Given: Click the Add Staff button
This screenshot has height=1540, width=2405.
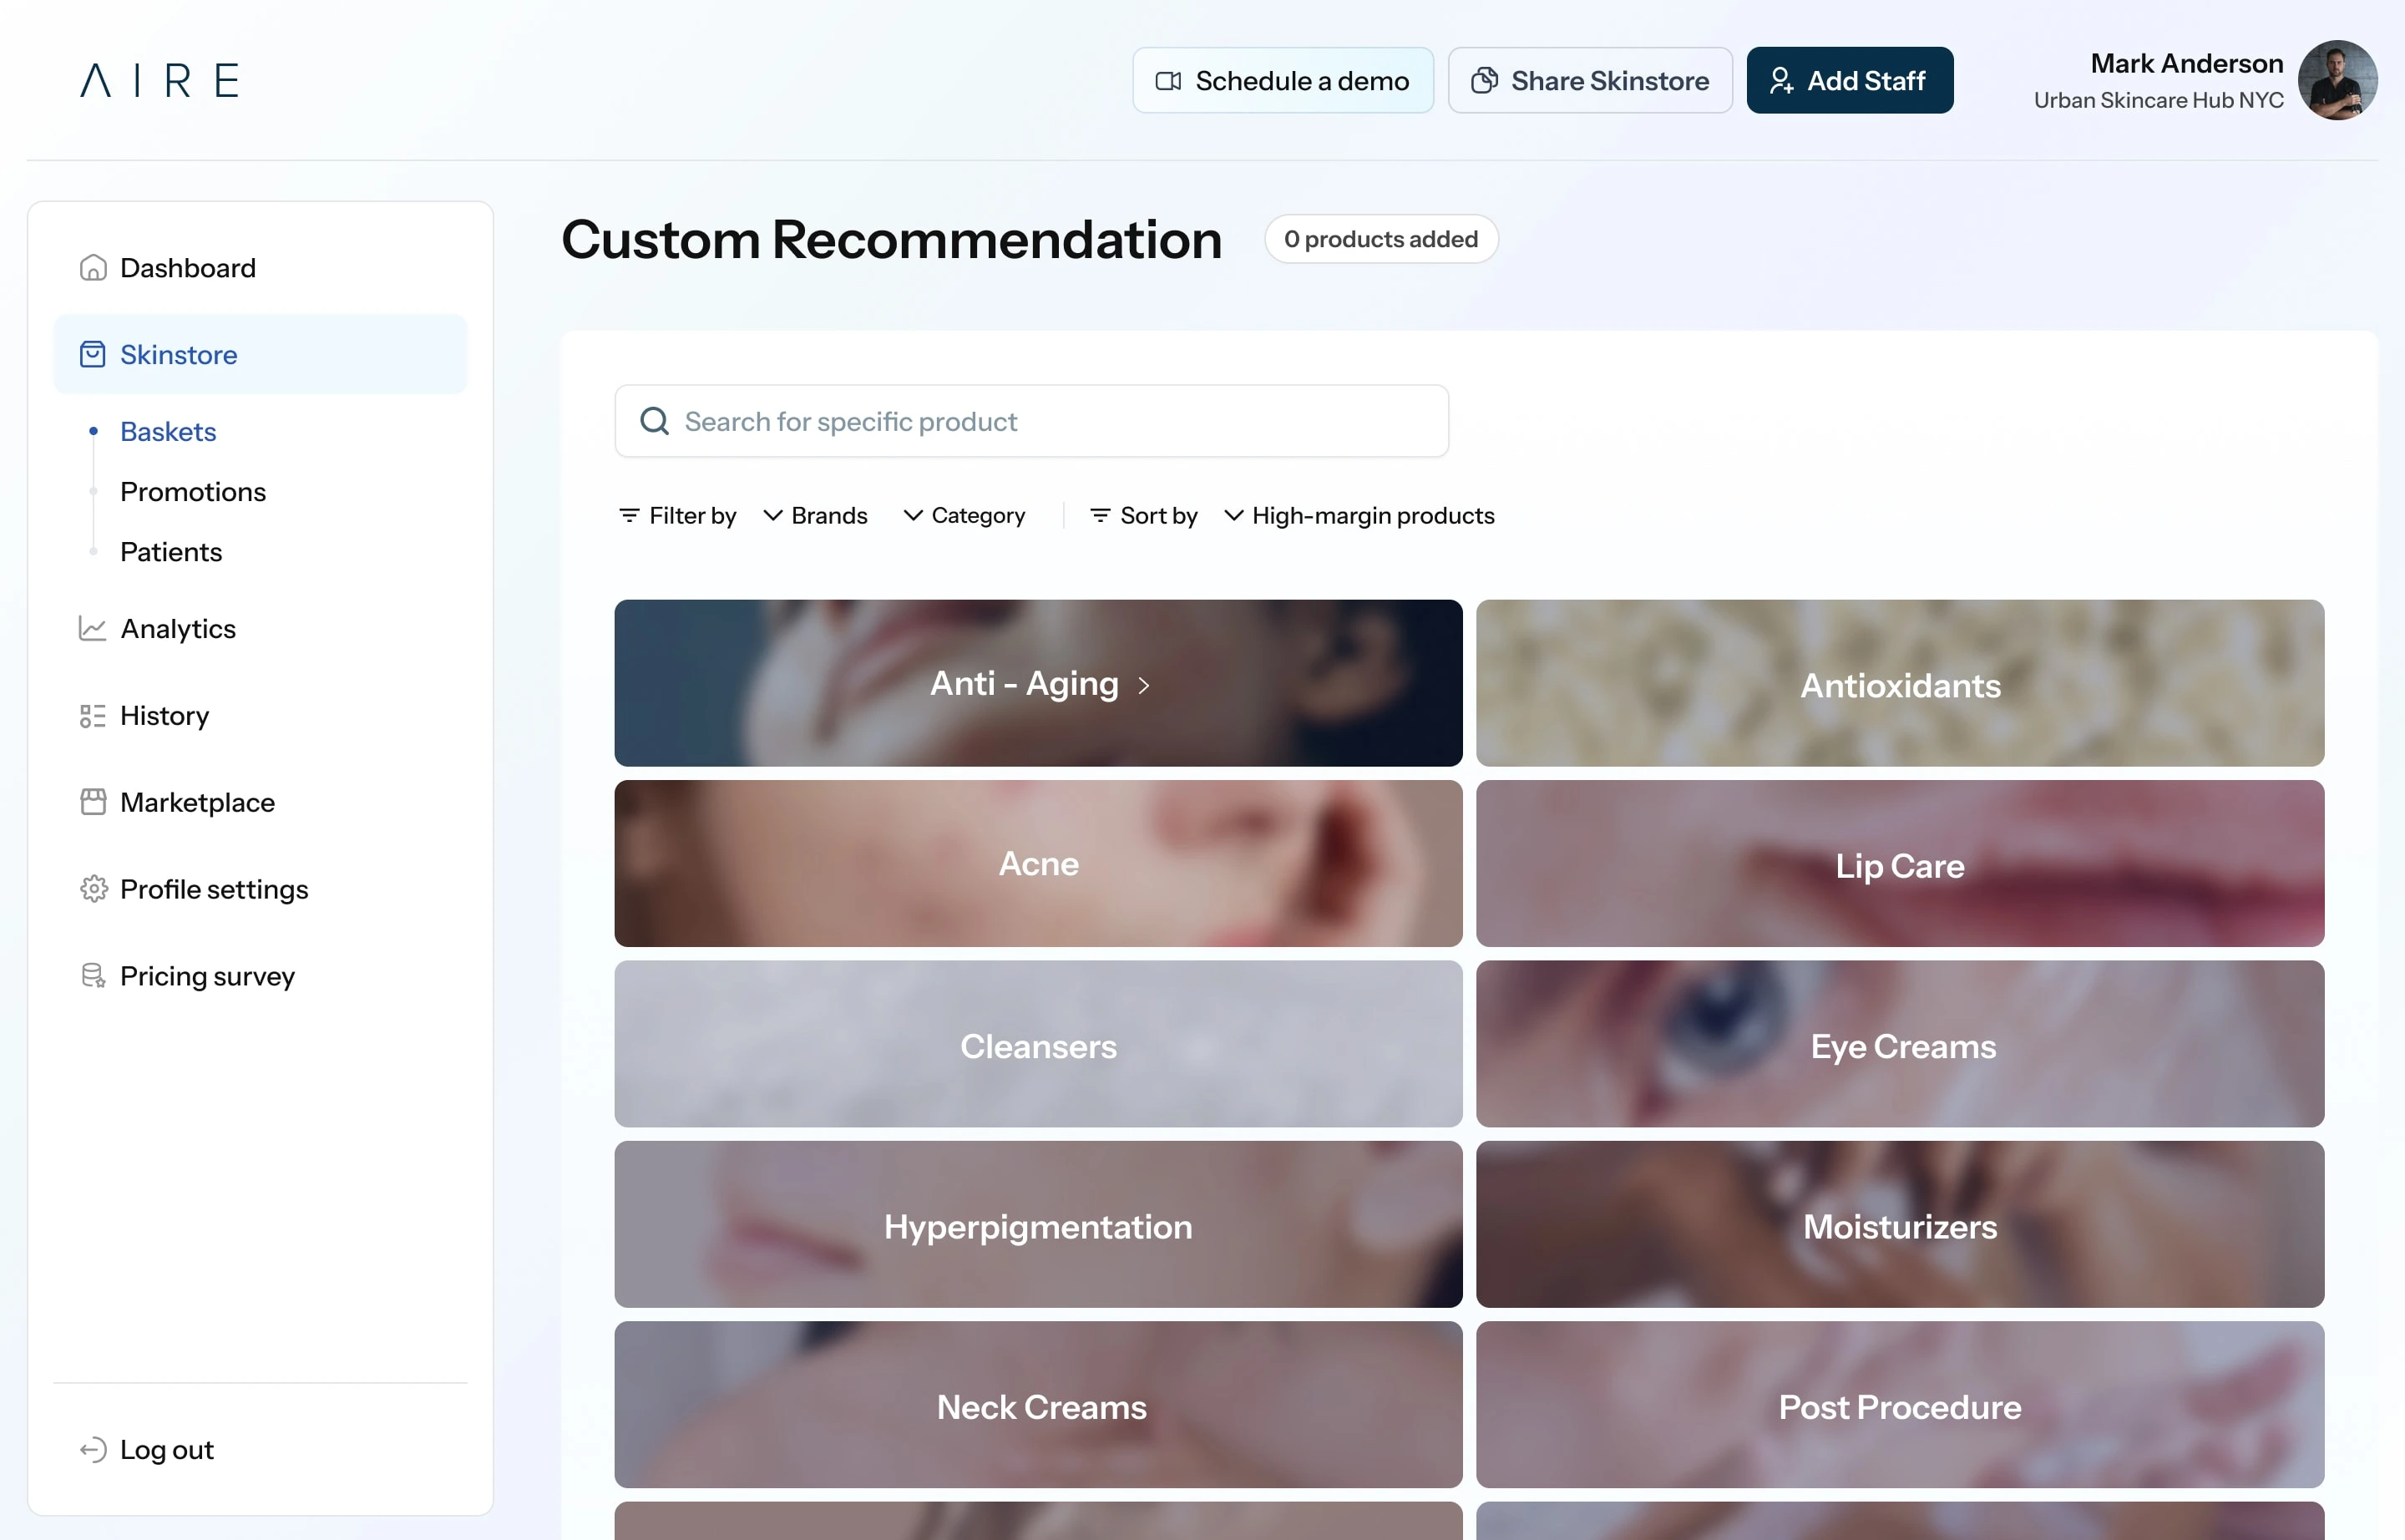Looking at the screenshot, I should (1850, 80).
